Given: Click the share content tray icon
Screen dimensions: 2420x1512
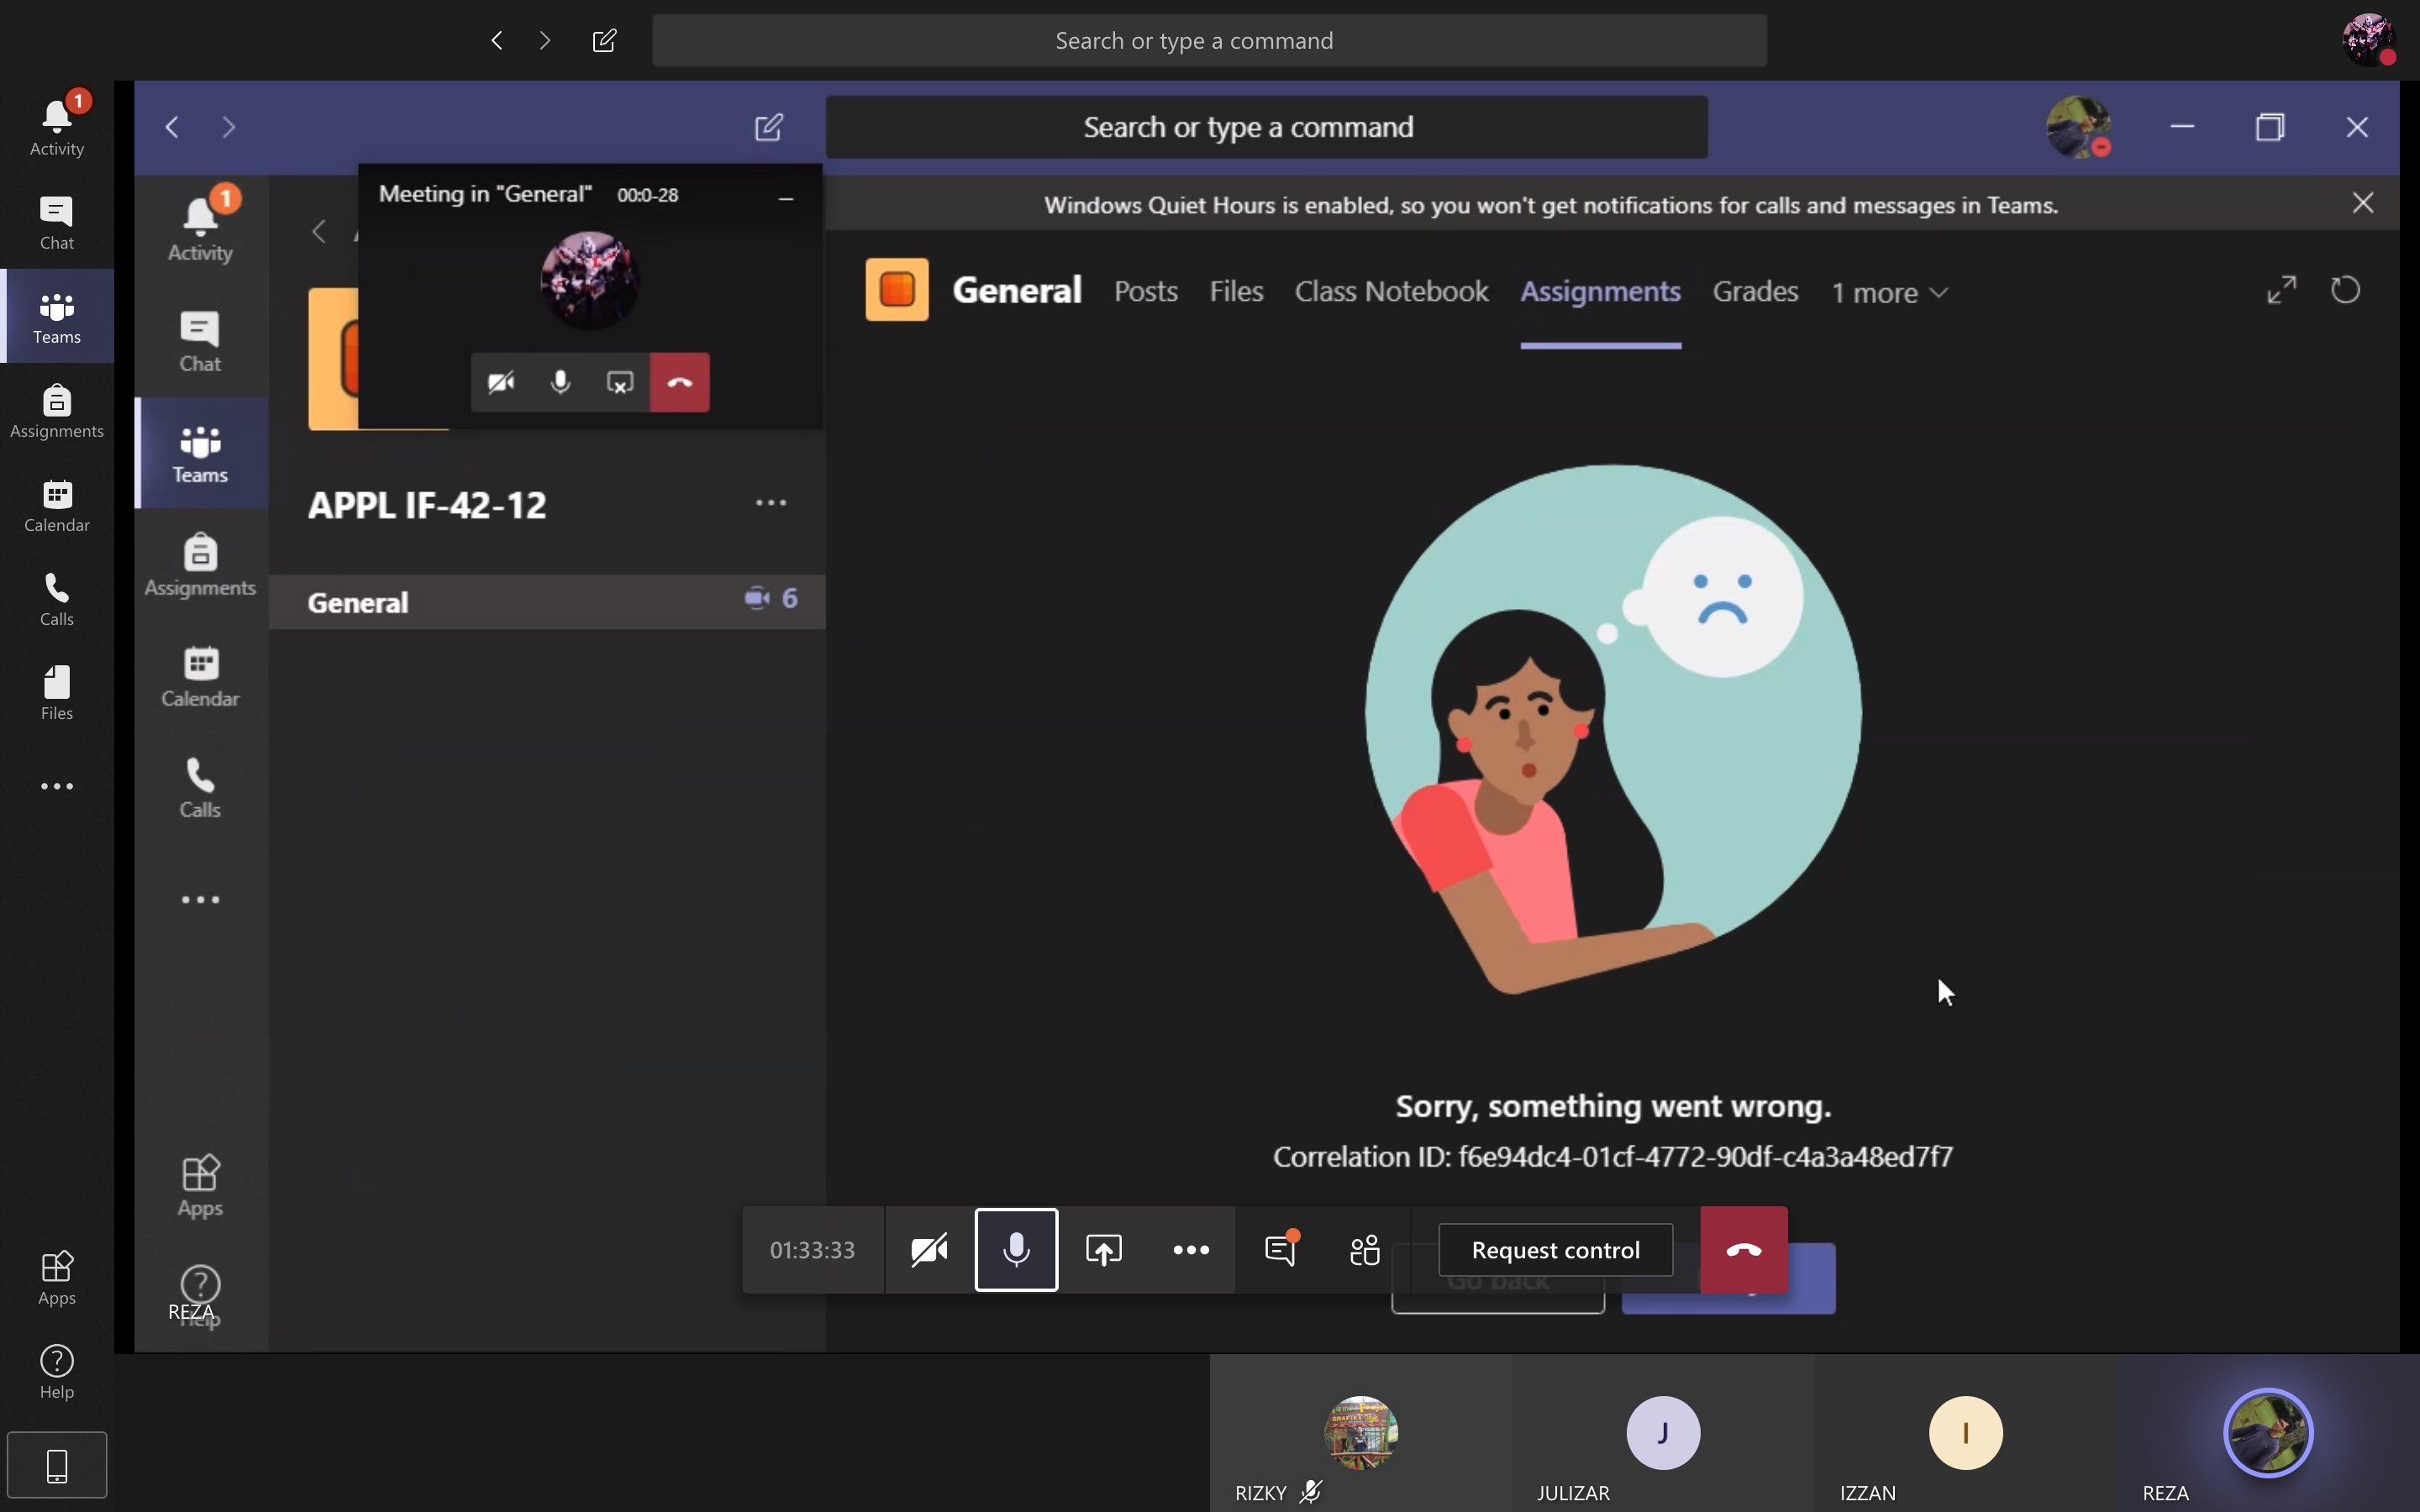Looking at the screenshot, I should pos(1103,1249).
